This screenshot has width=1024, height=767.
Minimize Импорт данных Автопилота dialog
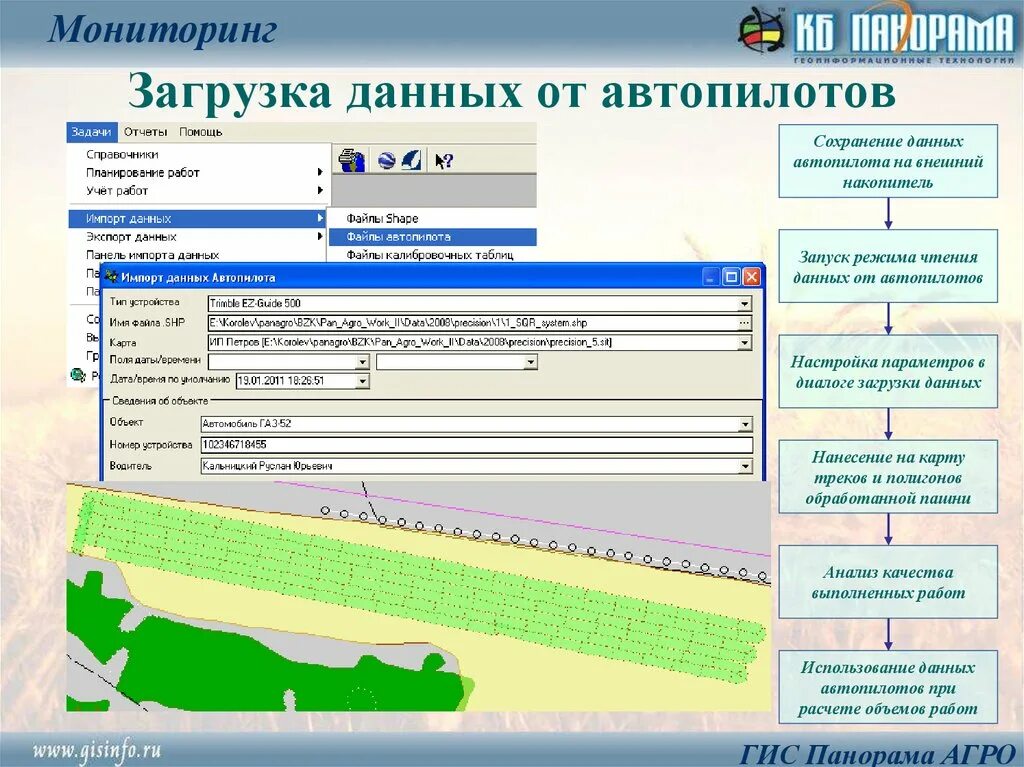tap(712, 277)
